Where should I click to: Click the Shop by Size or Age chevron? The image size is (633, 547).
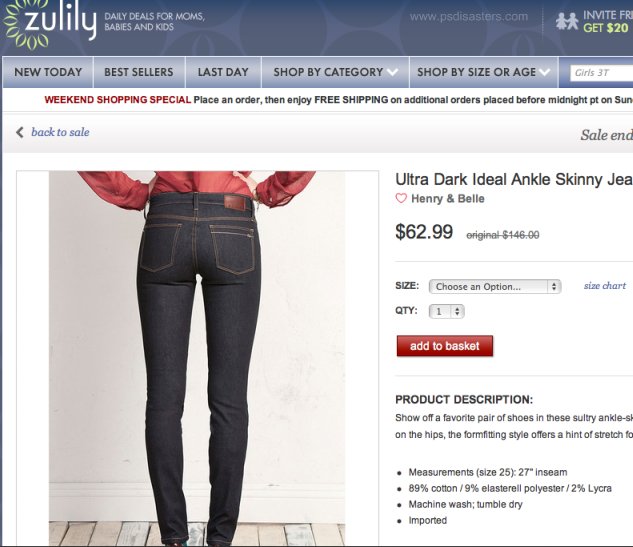(544, 72)
